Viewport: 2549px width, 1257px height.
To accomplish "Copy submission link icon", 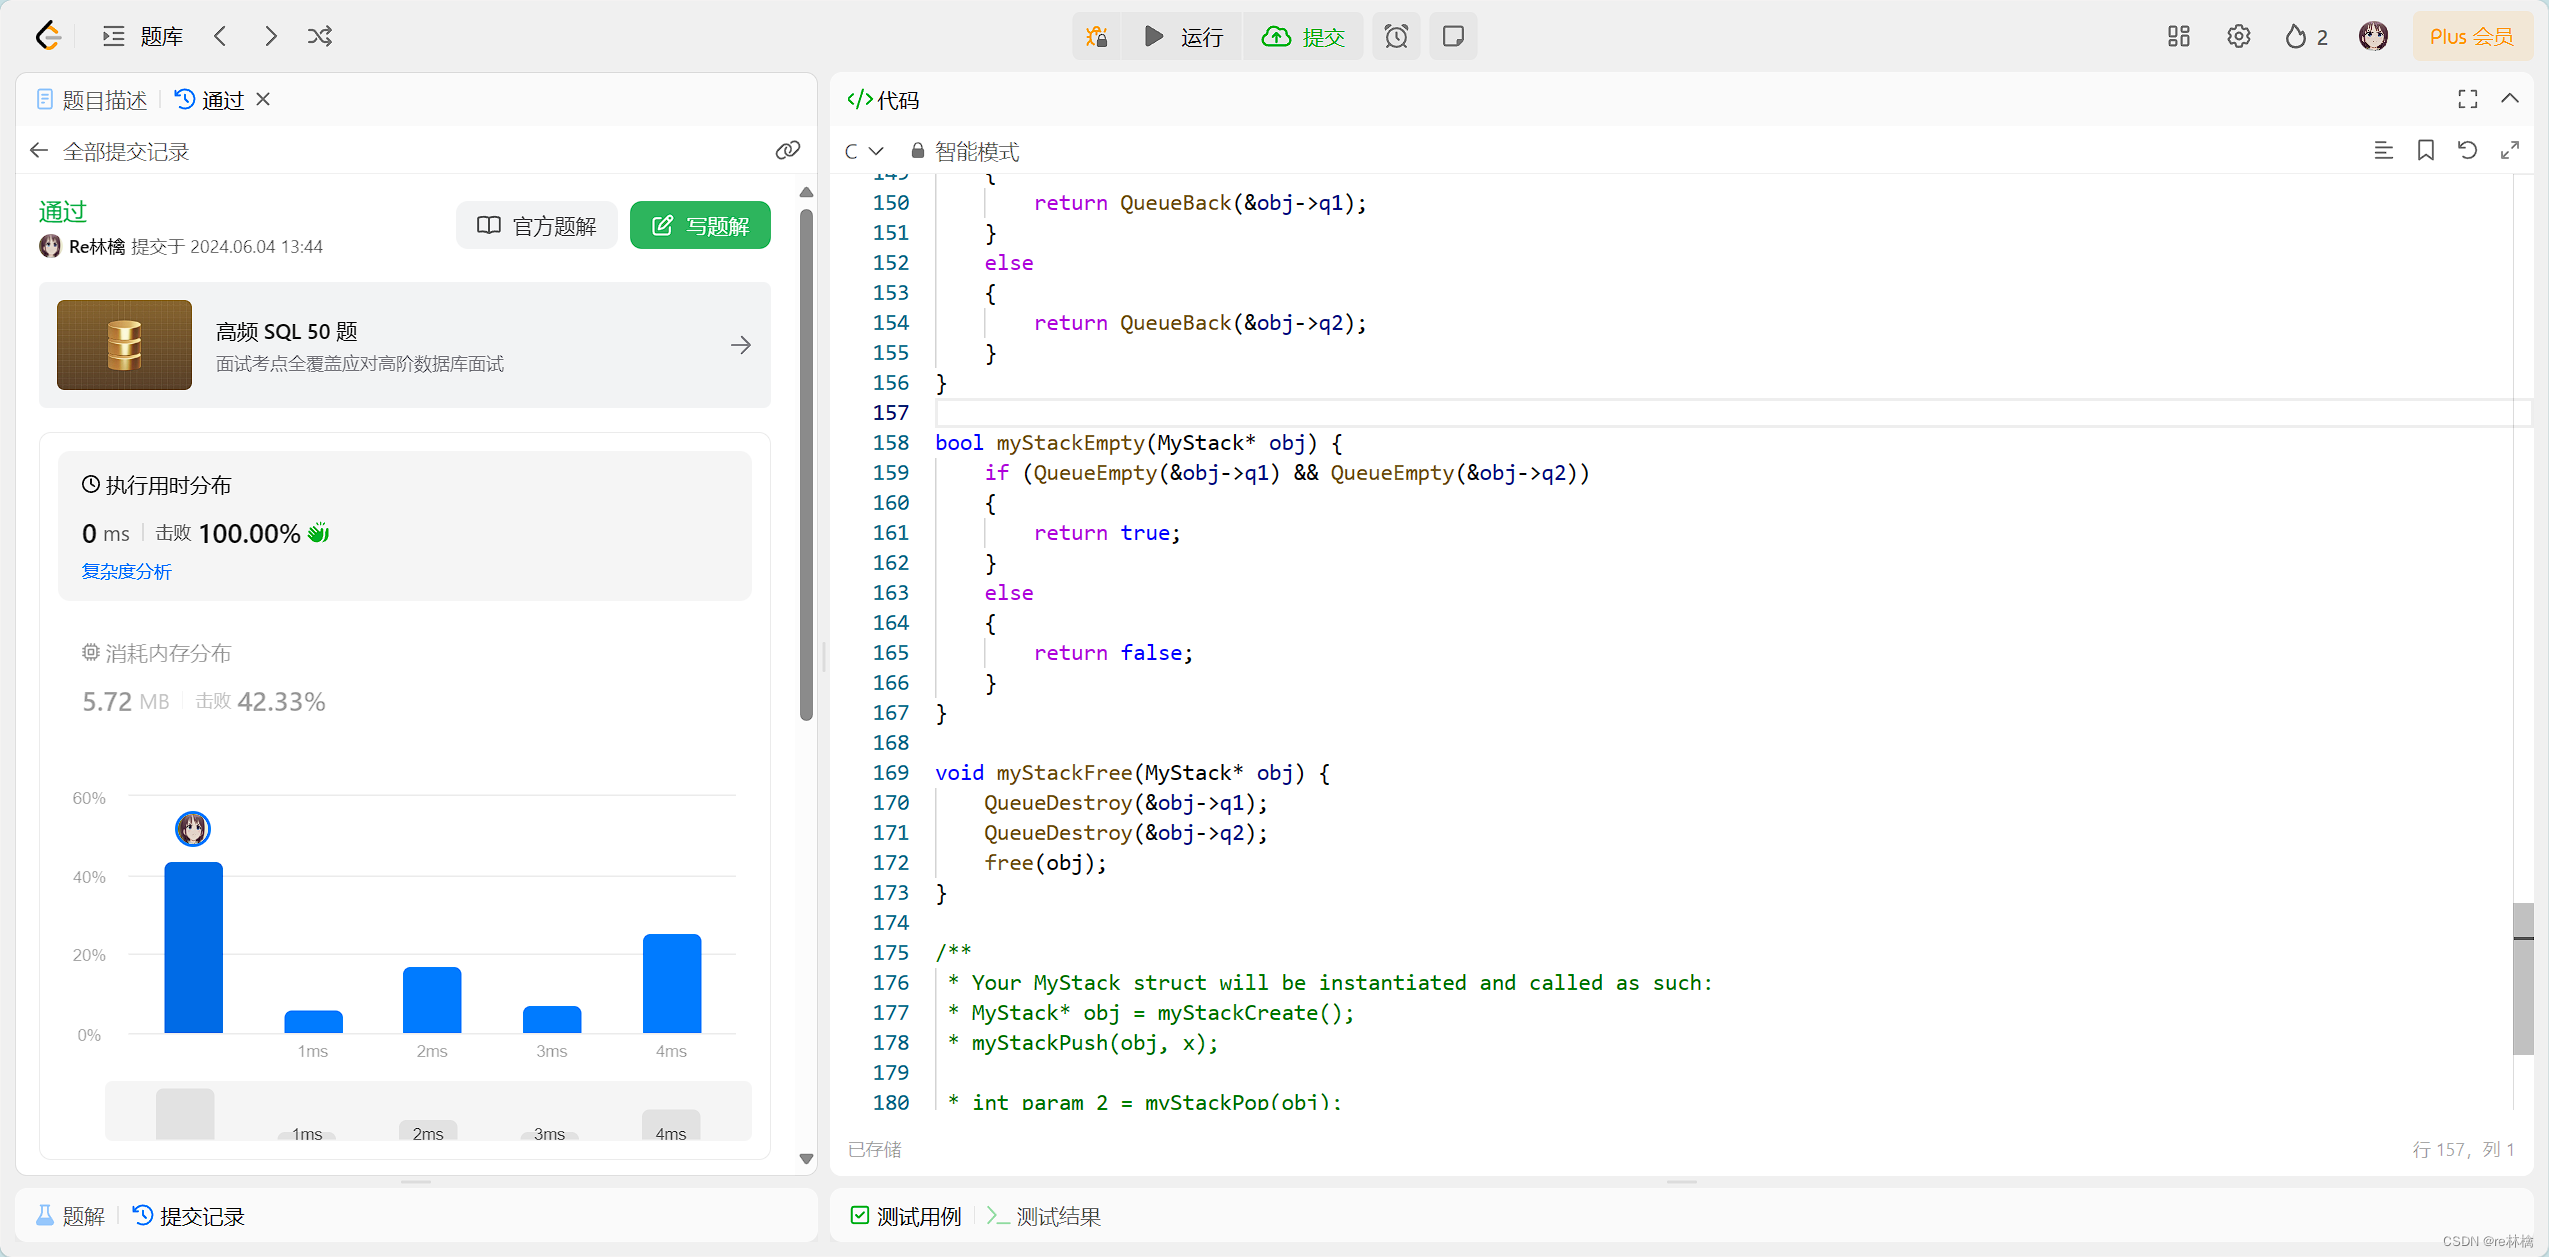I will click(788, 150).
